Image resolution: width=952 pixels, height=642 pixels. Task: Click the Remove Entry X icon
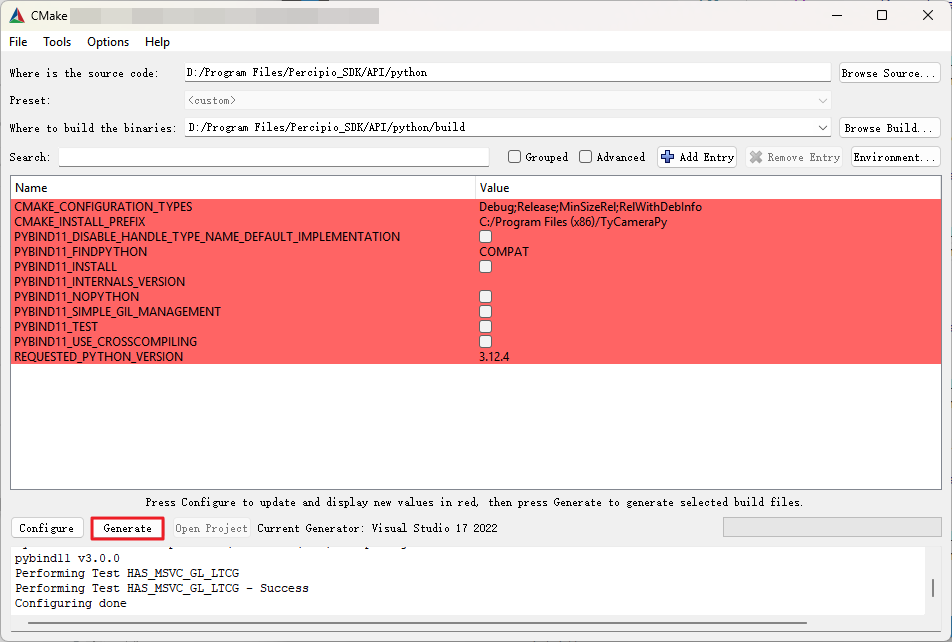757,157
